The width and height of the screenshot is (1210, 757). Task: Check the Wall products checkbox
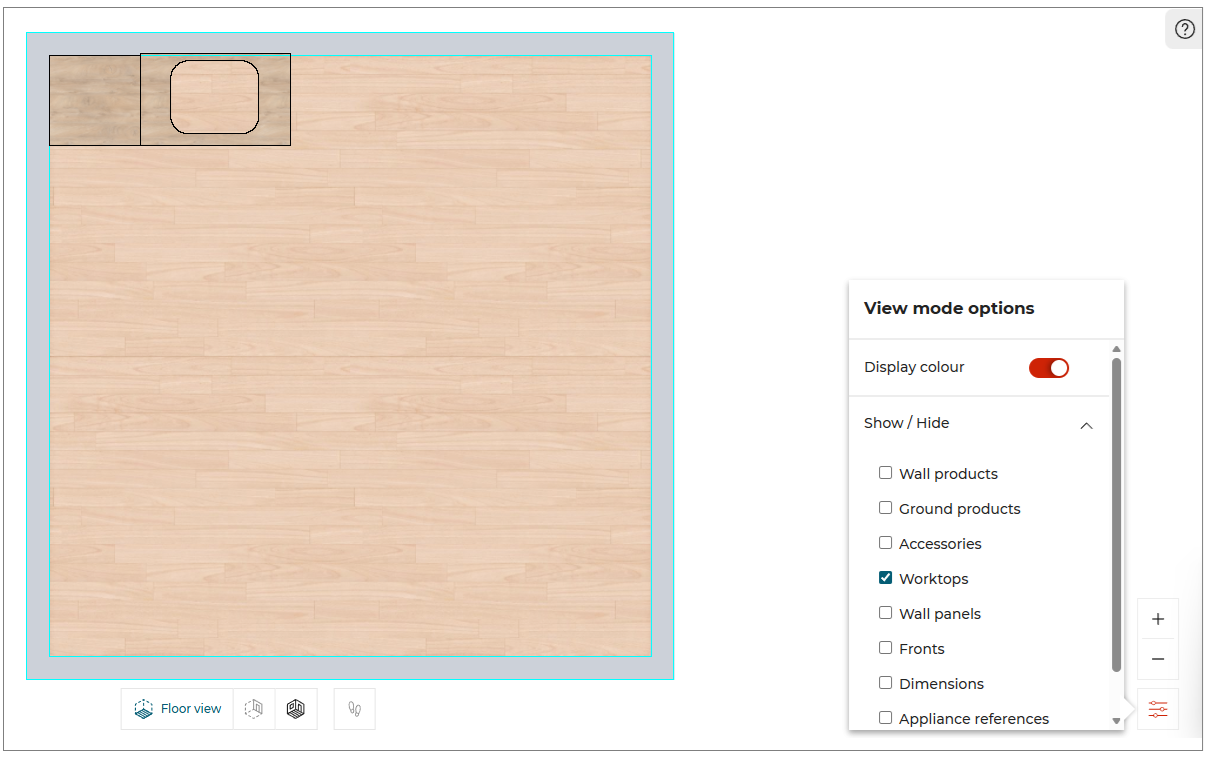[x=885, y=473]
